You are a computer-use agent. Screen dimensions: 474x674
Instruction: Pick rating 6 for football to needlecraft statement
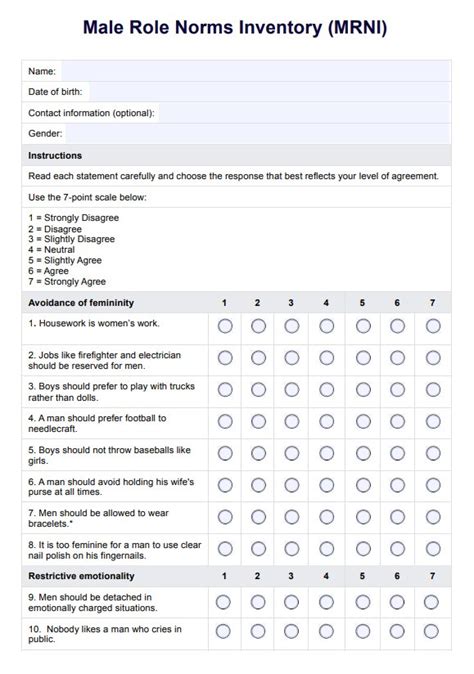coord(397,421)
